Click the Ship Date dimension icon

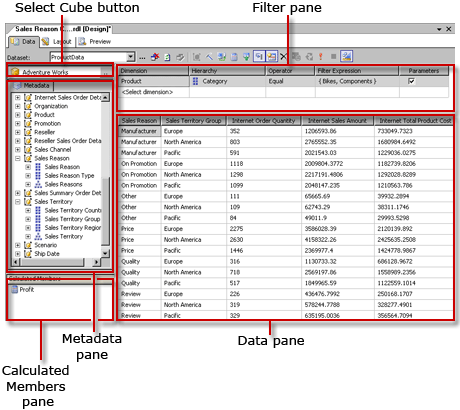[x=28, y=254]
